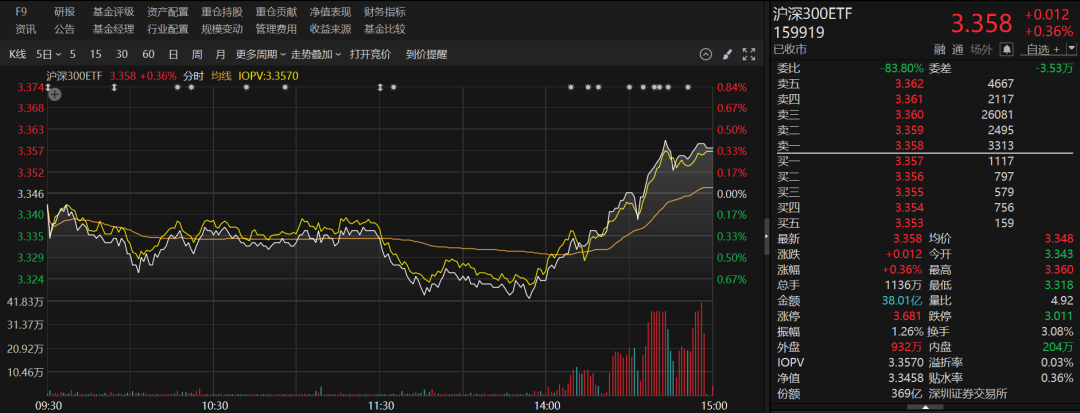Click the 涨停 price 3.681
This screenshot has width=1080, height=413.
908,316
